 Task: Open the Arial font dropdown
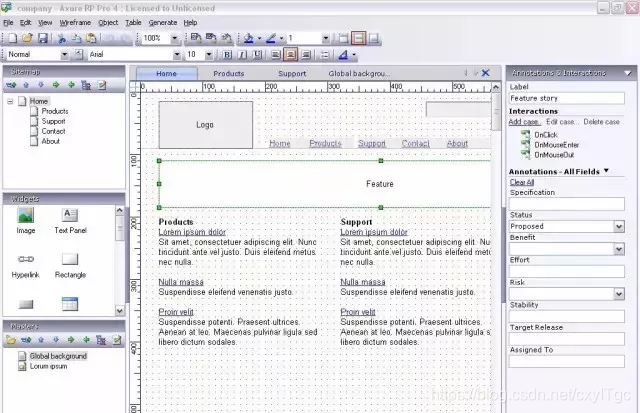point(177,54)
